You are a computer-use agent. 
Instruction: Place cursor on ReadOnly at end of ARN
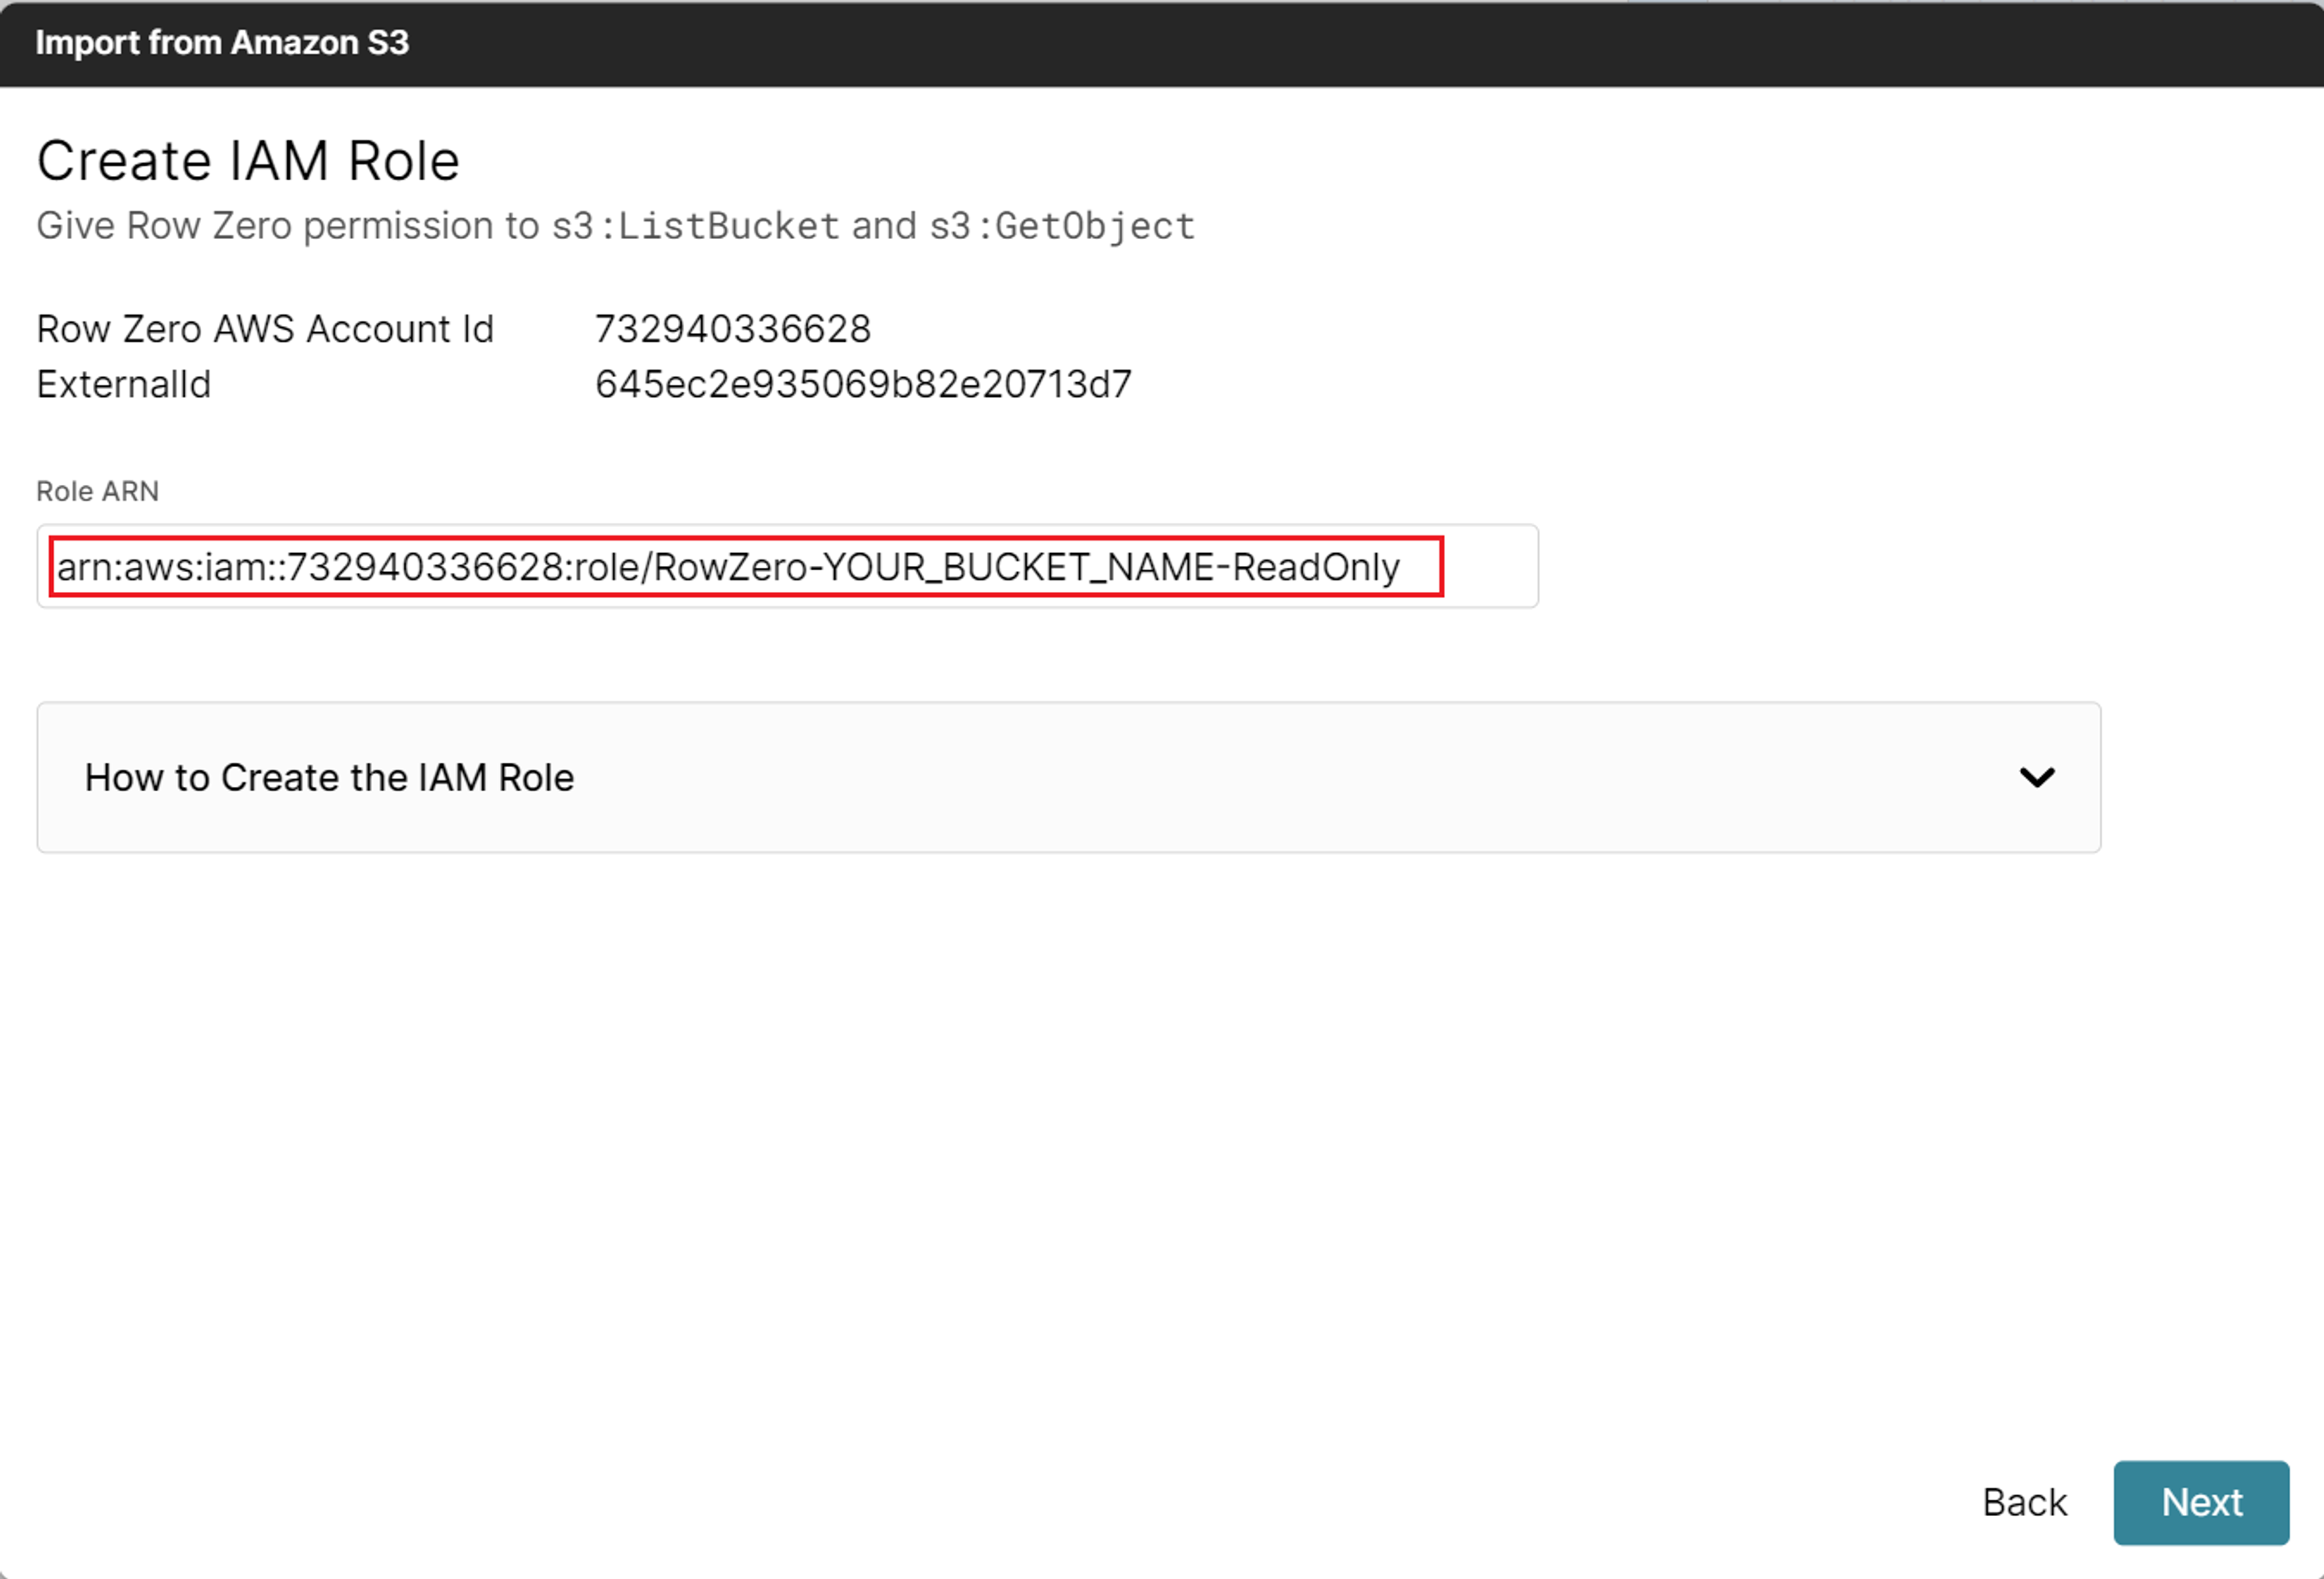pyautogui.click(x=1315, y=567)
